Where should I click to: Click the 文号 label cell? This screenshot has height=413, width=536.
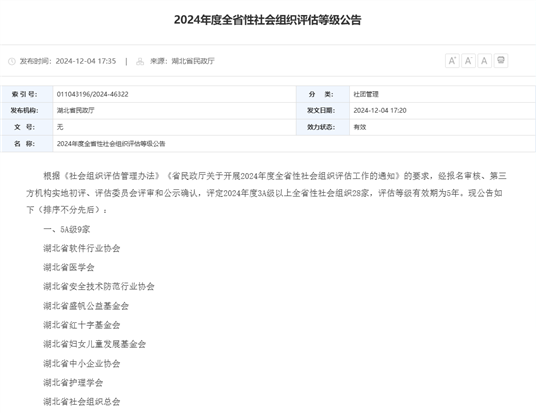[x=27, y=127]
